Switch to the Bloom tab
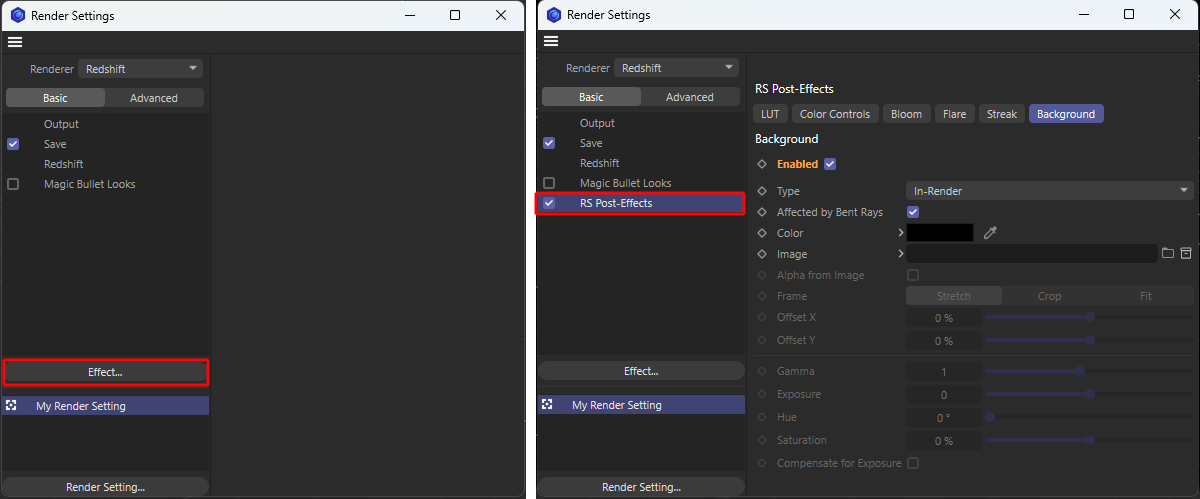This screenshot has height=499, width=1200. [906, 114]
